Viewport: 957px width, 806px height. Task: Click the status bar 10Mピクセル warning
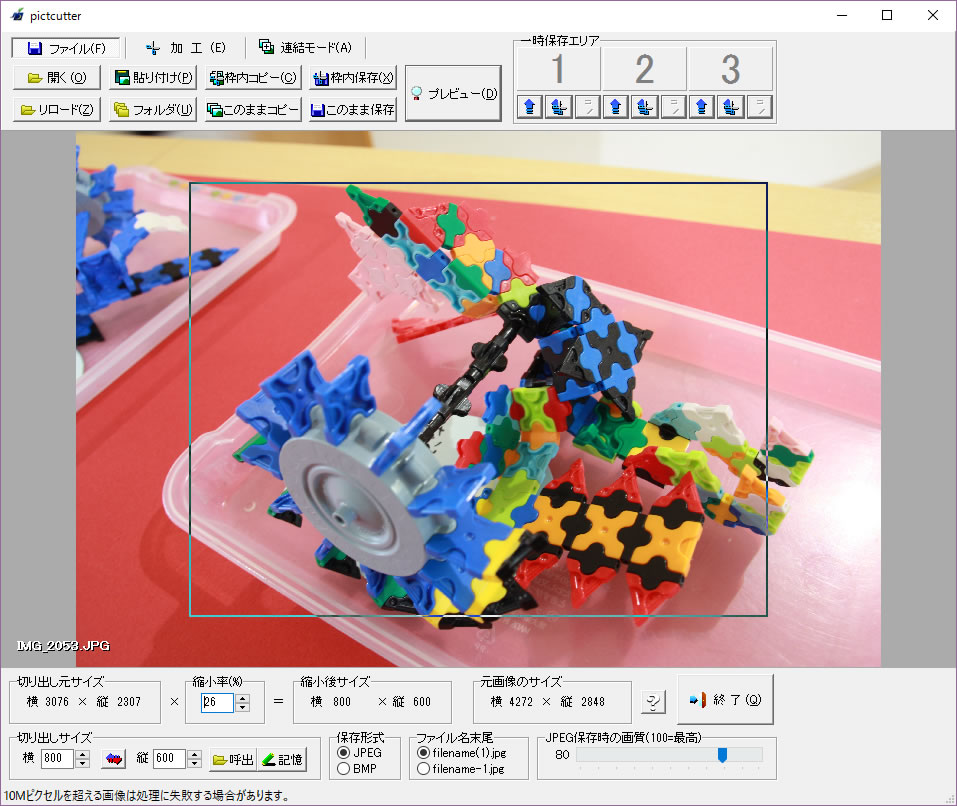click(x=146, y=796)
